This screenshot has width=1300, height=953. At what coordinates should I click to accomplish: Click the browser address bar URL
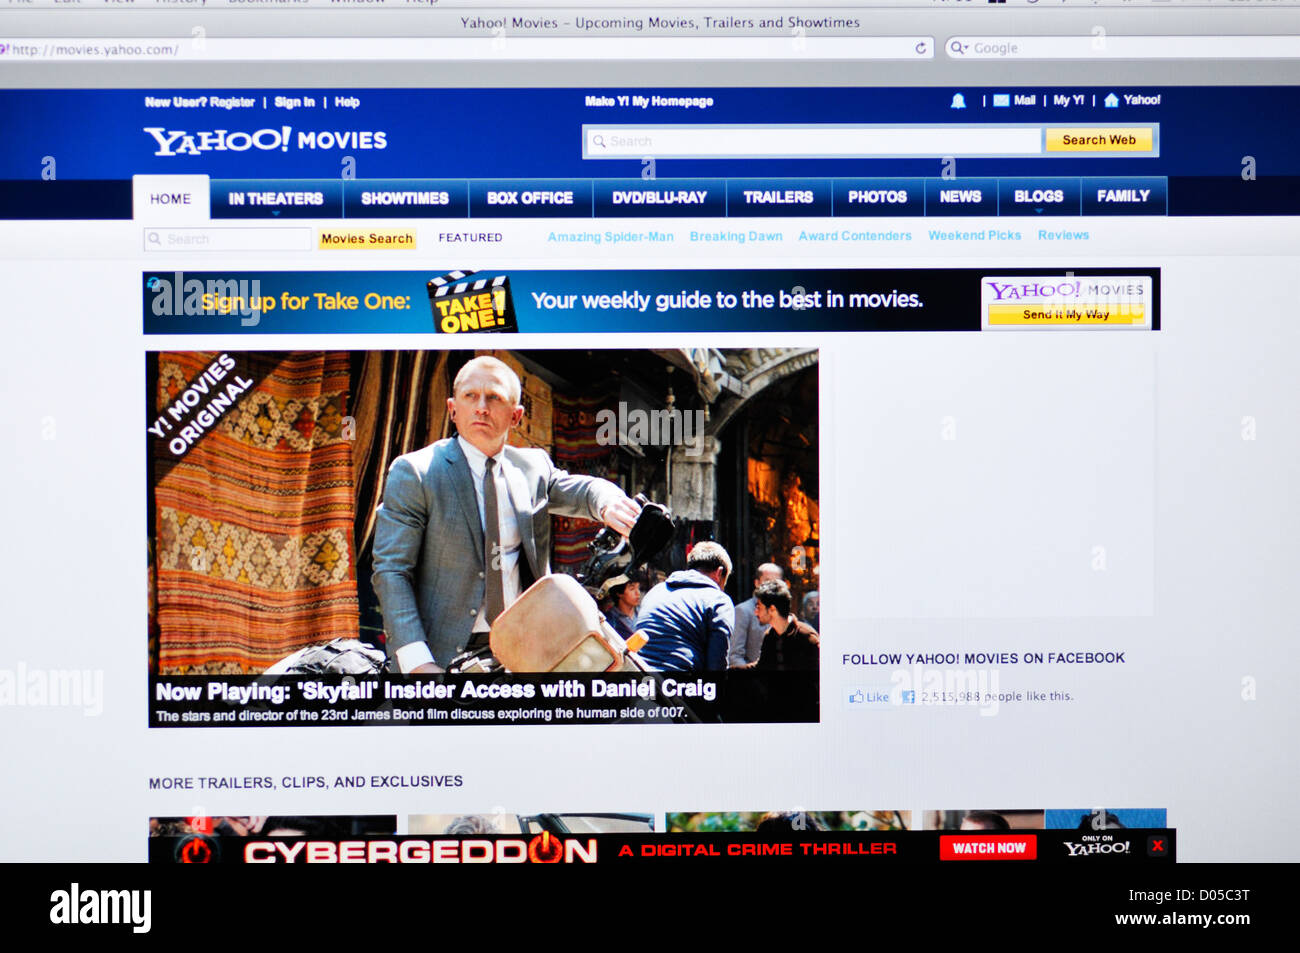(x=95, y=49)
